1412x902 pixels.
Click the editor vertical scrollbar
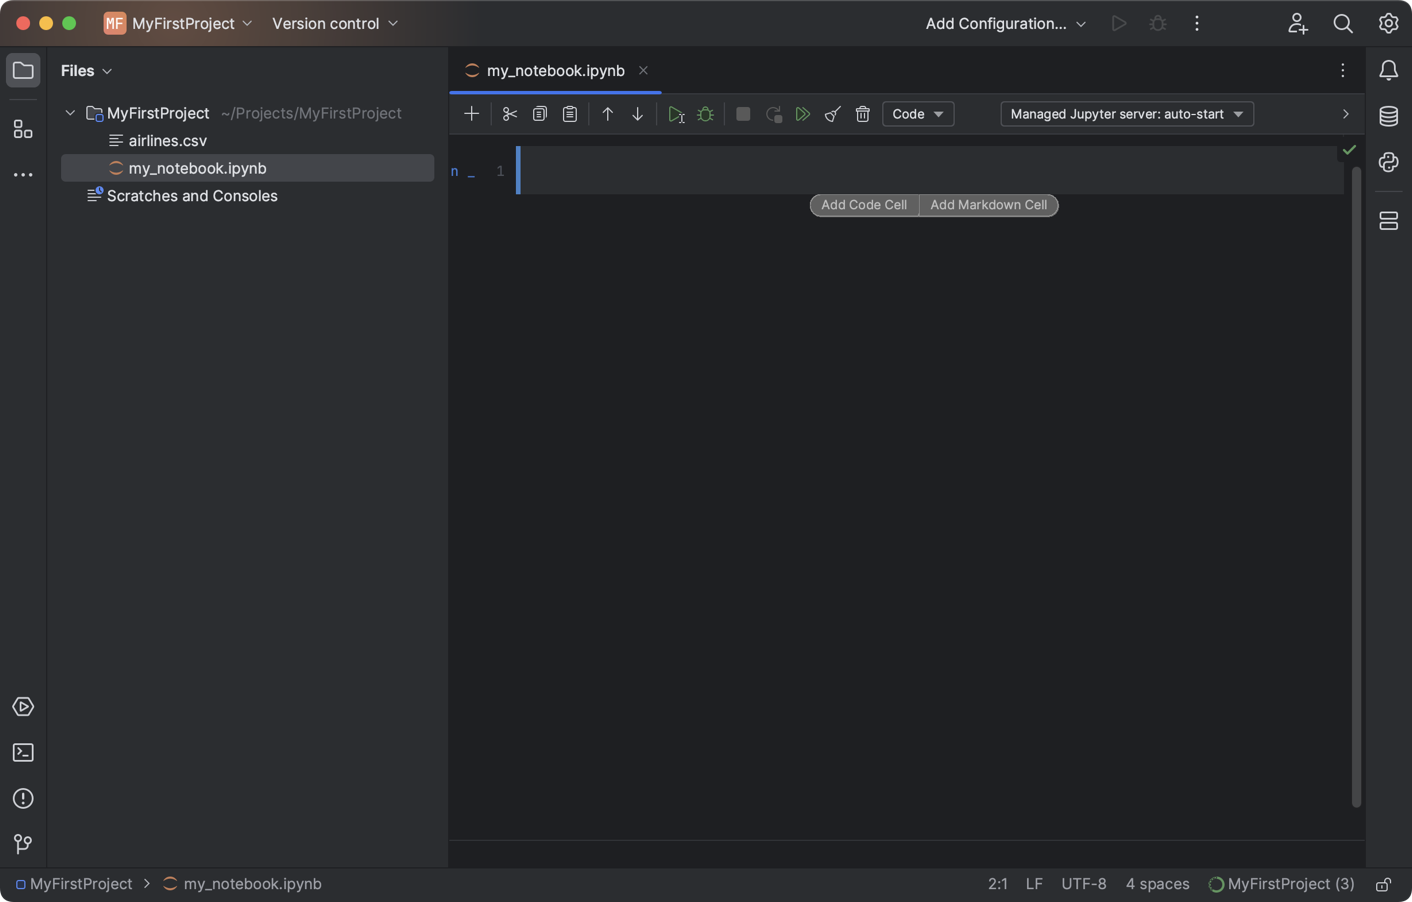(1356, 480)
